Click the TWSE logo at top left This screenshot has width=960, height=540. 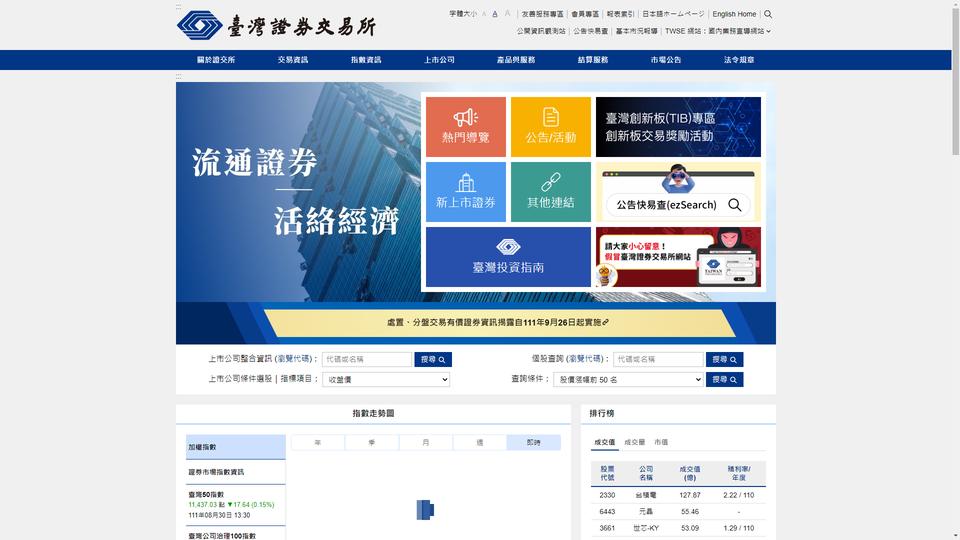tap(276, 26)
